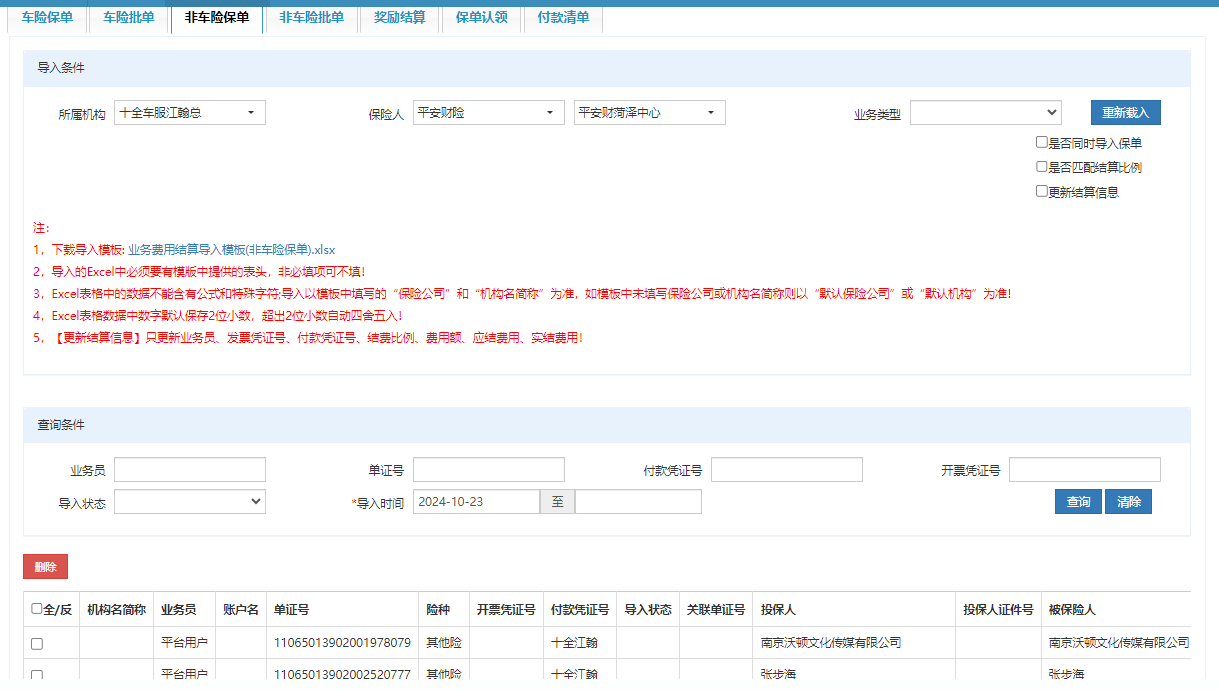This screenshot has width=1219, height=691.
Task: Expand the 所属机构 dropdown
Action: [190, 113]
